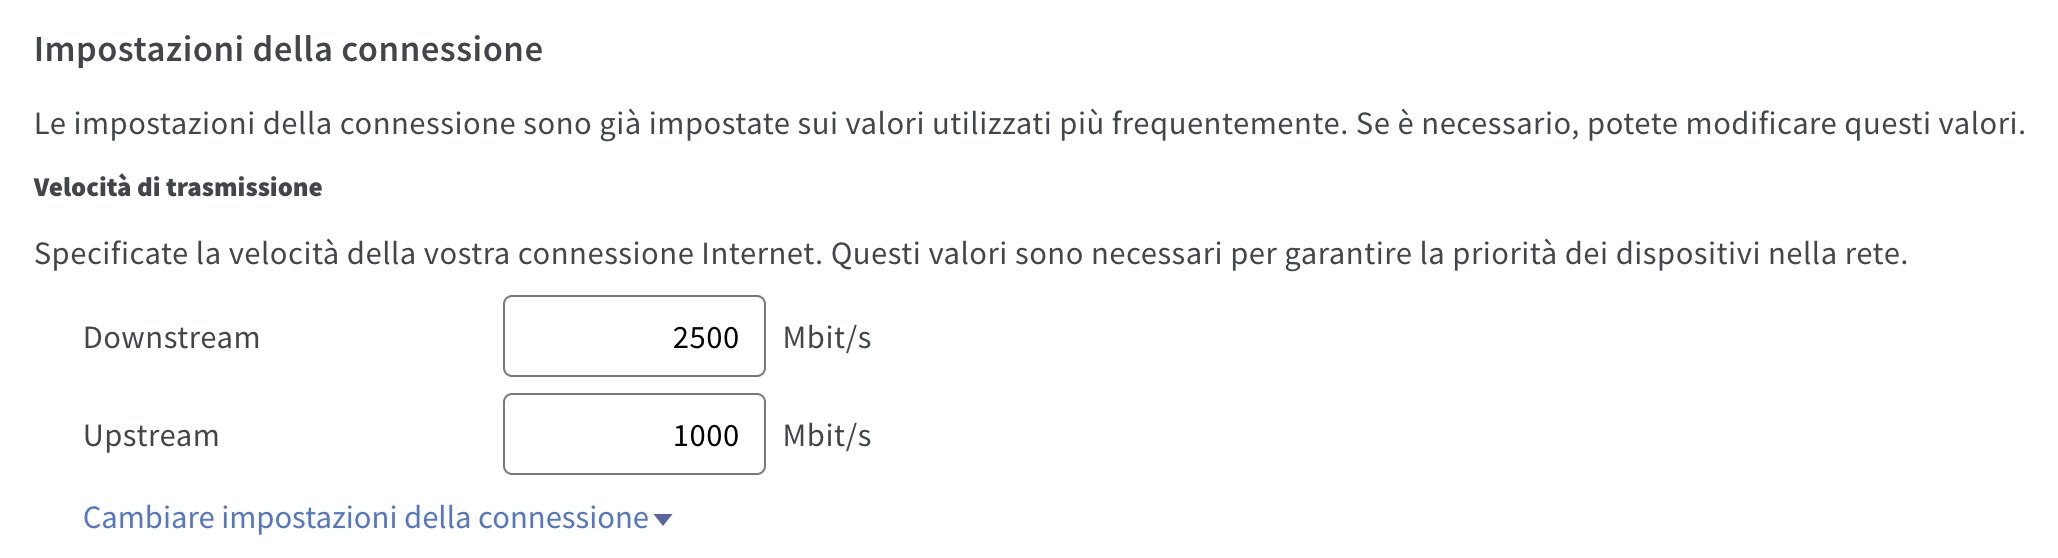
Task: Open the "Cambiare impostazioni della connessione" link
Action: click(x=366, y=518)
